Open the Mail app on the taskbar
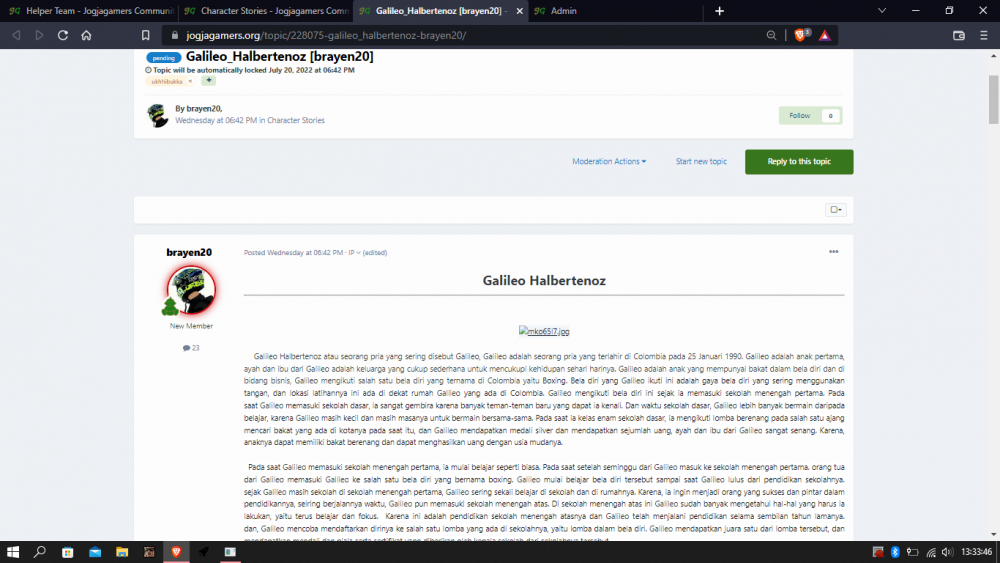Screen dimensions: 1000x563 pos(95,552)
